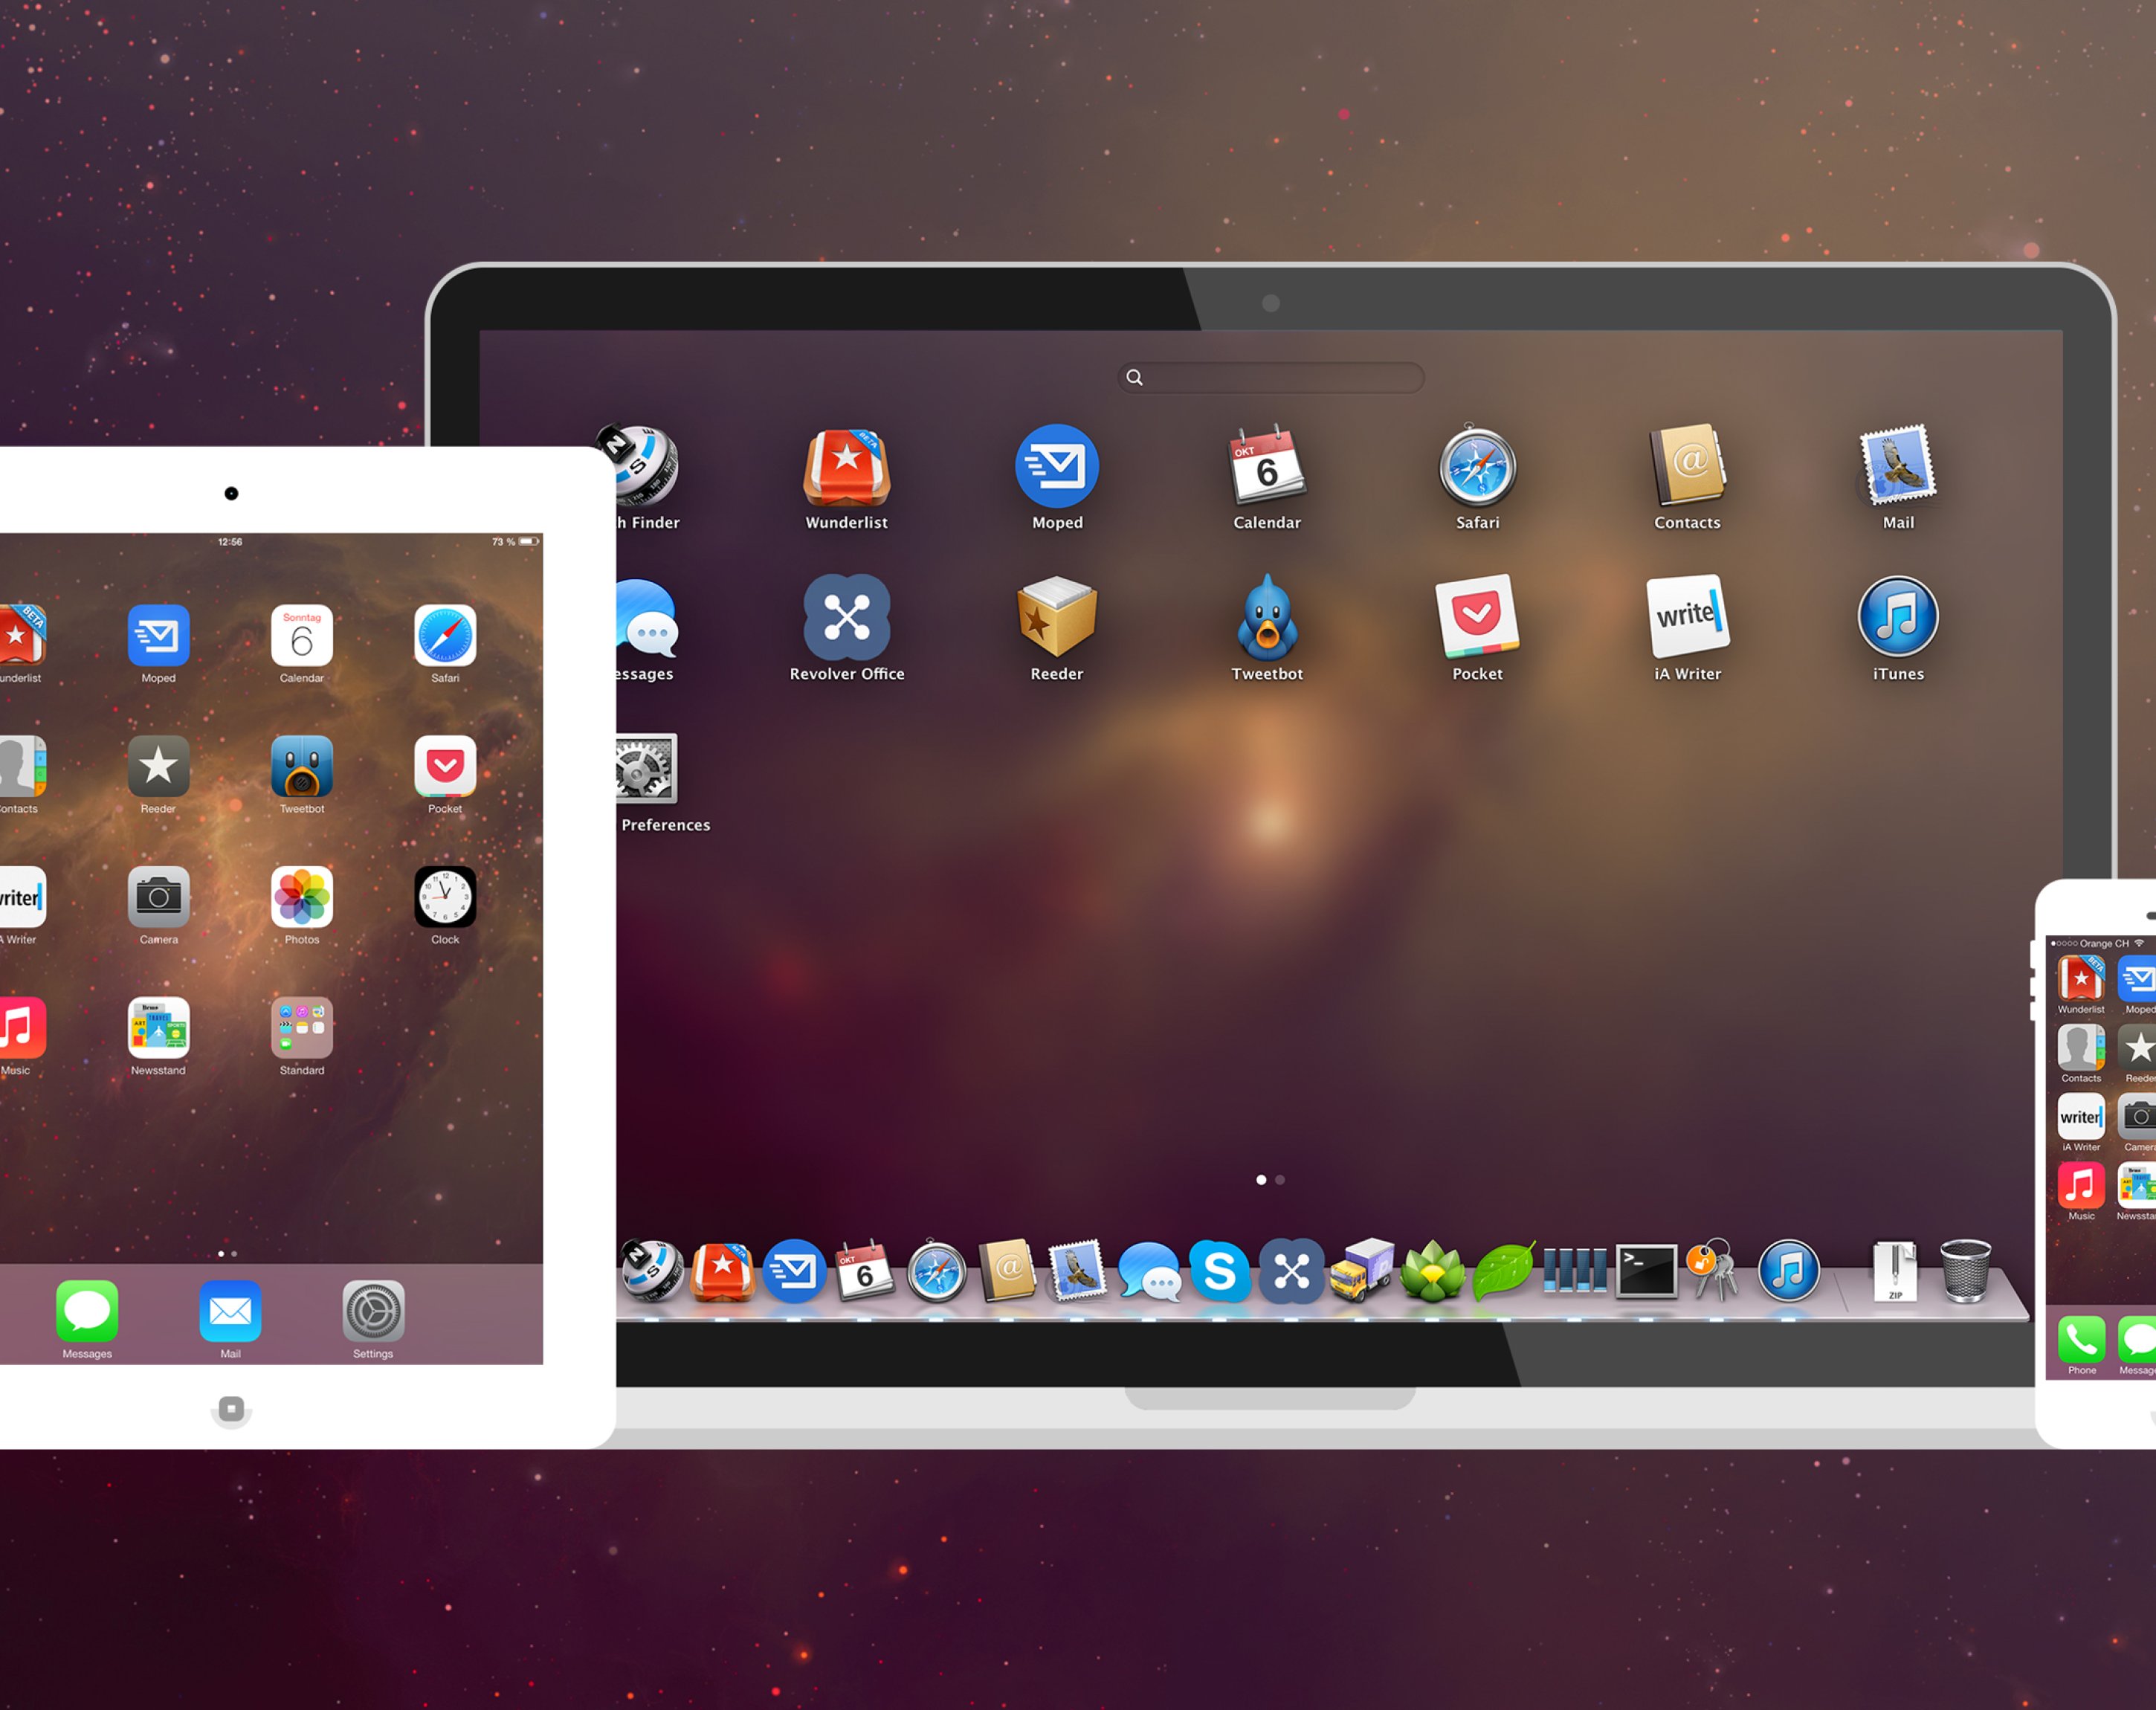Open Trash in the Dock
This screenshot has width=2156, height=1710.
[x=1965, y=1271]
